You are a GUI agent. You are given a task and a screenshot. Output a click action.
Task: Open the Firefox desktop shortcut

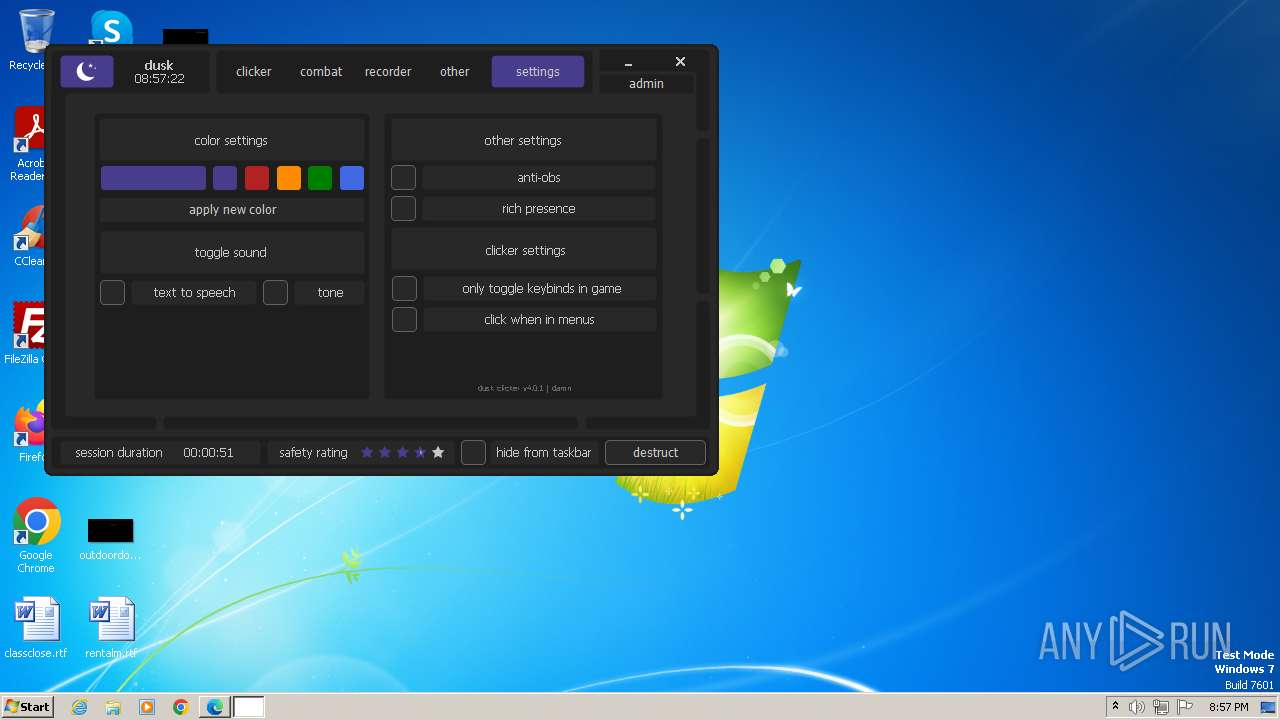[x=30, y=432]
